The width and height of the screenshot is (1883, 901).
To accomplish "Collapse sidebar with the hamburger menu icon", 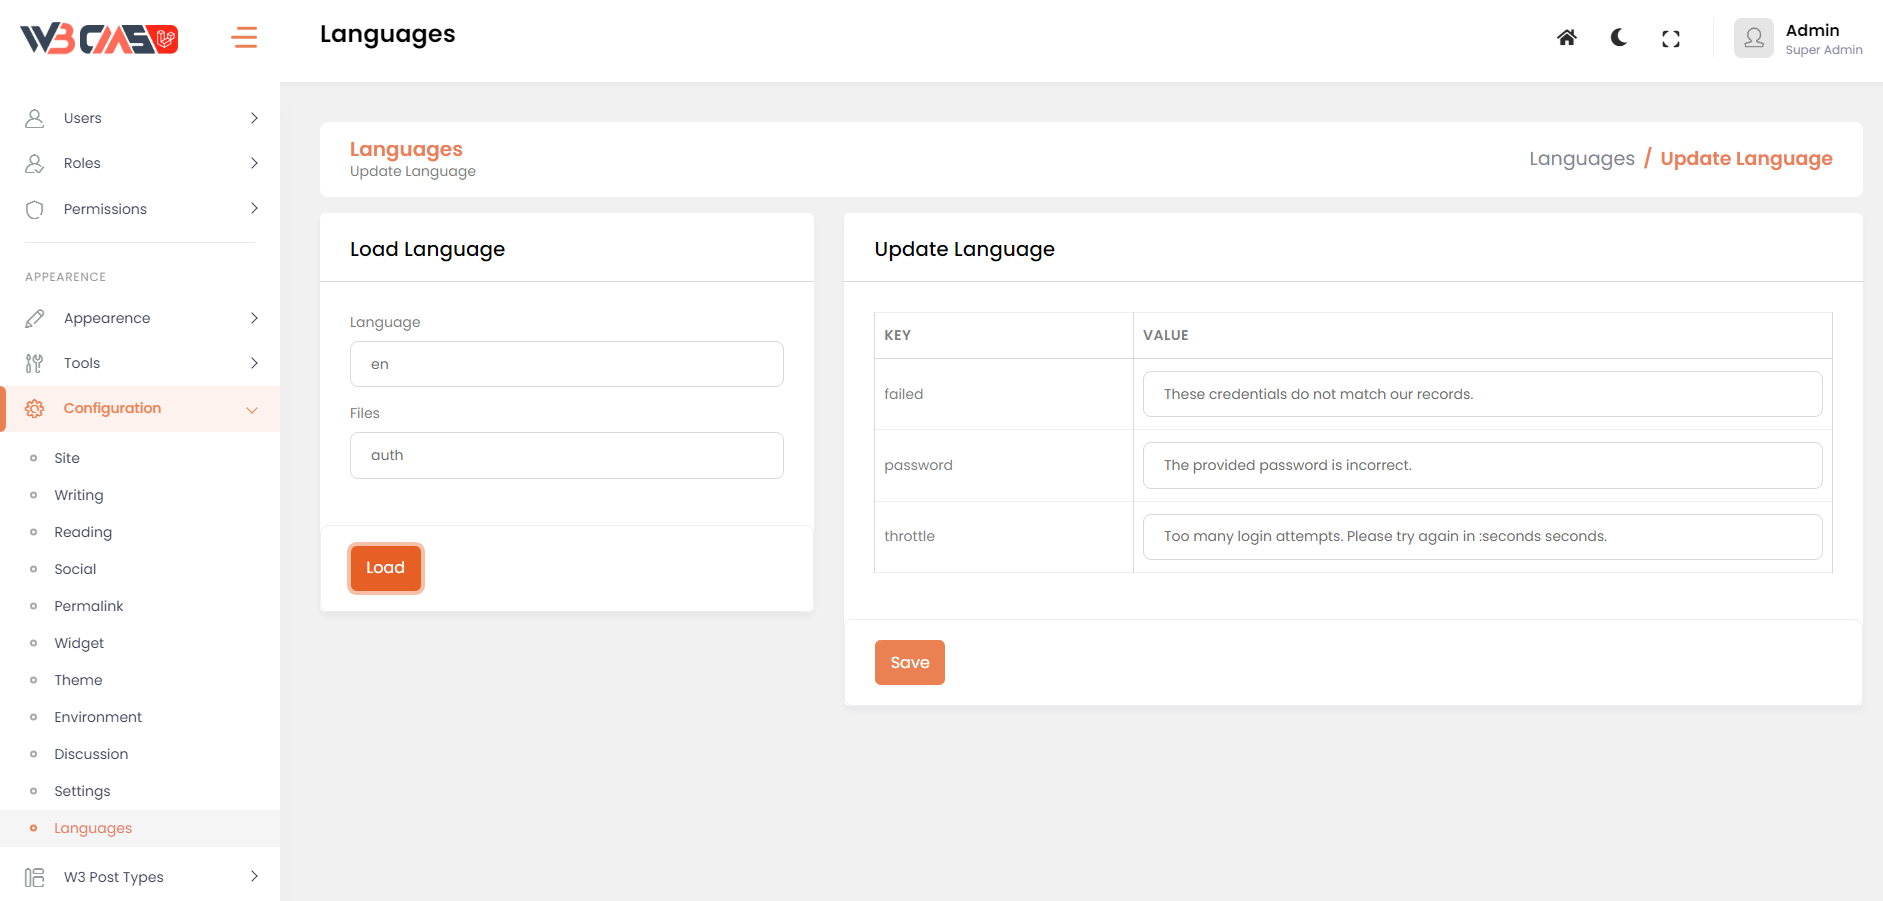I will [x=244, y=38].
